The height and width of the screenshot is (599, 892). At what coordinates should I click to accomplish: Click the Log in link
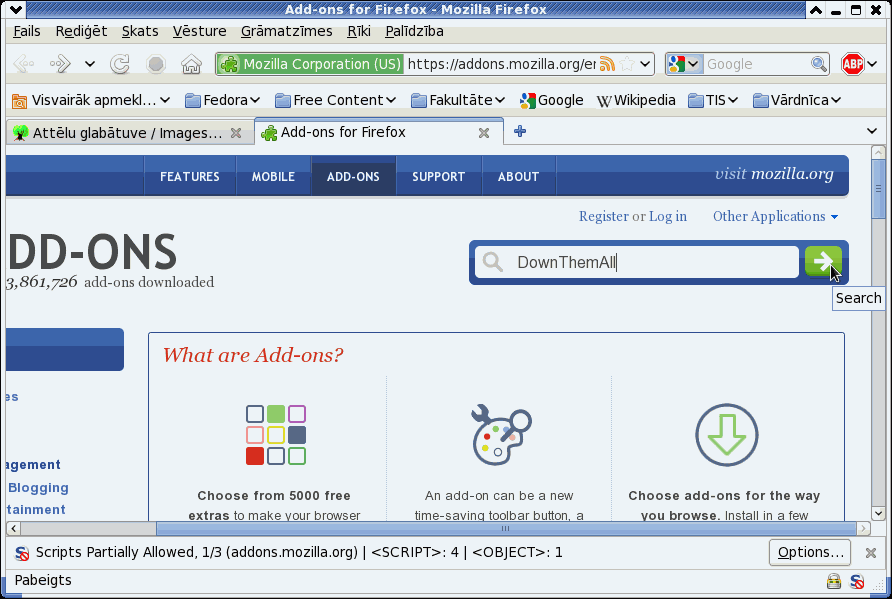click(668, 216)
